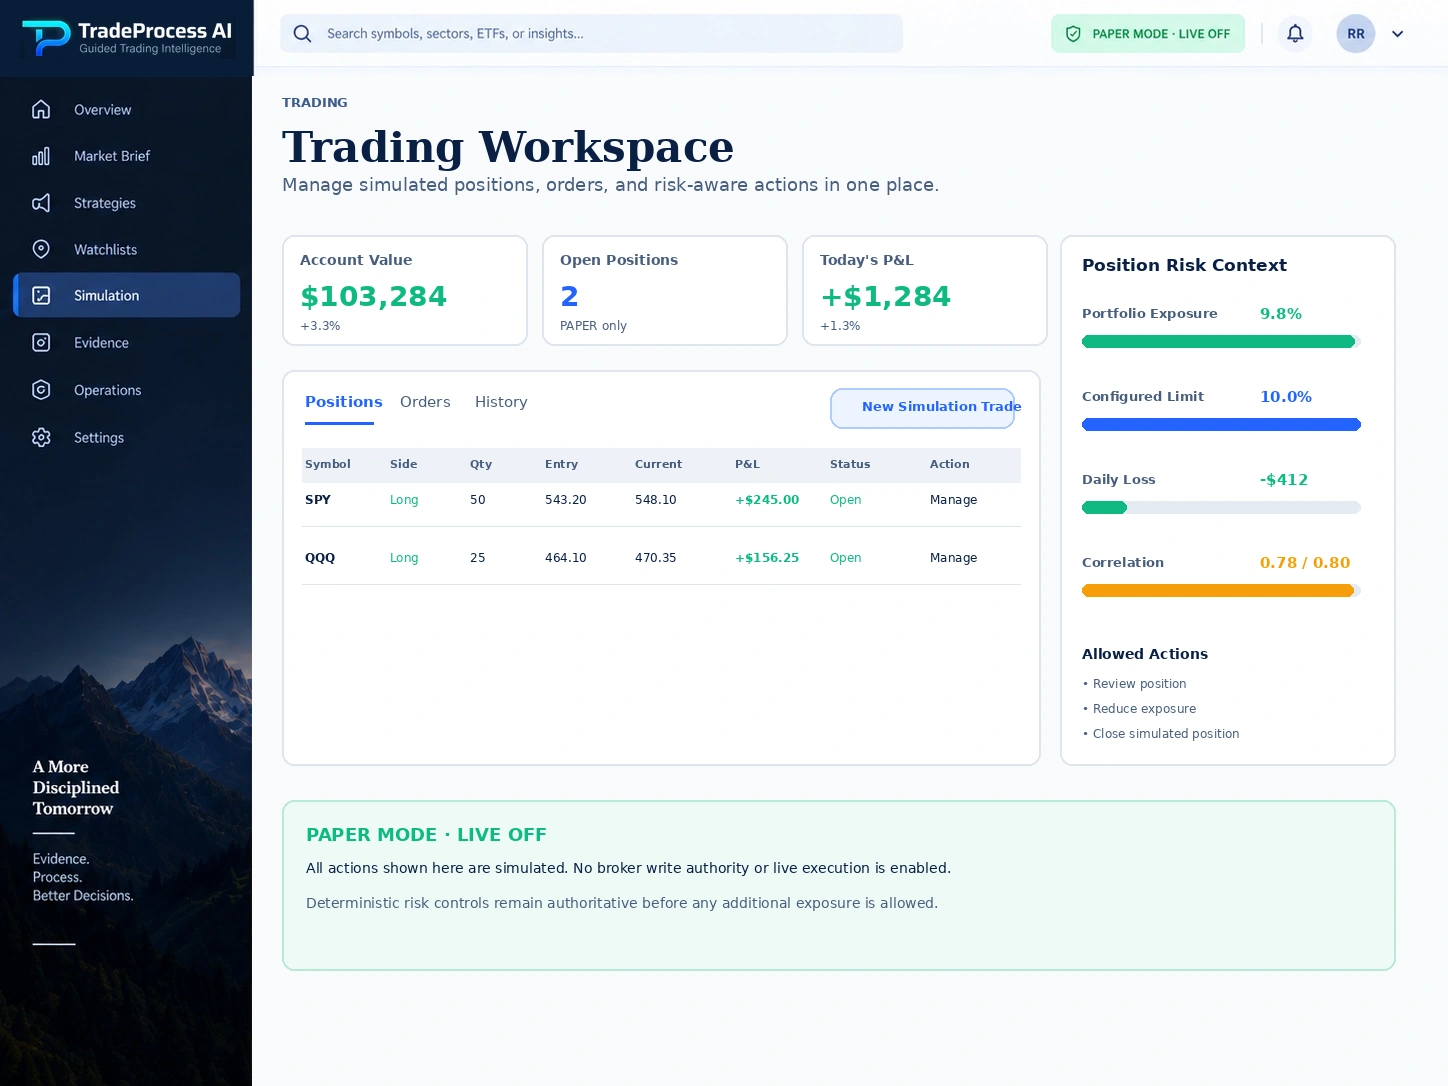Image resolution: width=1448 pixels, height=1086 pixels.
Task: Open the Strategies menu item
Action: (x=127, y=203)
